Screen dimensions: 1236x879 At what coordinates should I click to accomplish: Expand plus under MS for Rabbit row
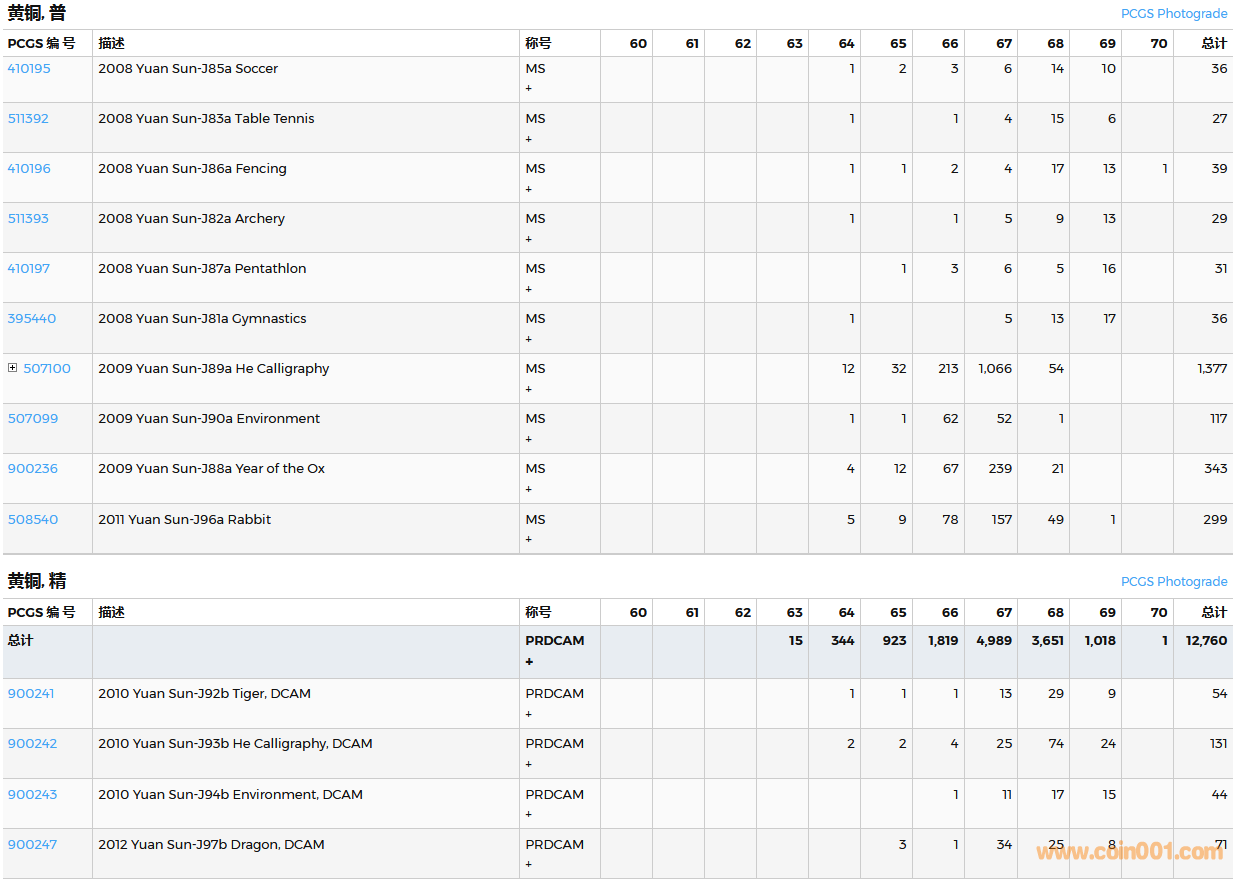point(529,540)
